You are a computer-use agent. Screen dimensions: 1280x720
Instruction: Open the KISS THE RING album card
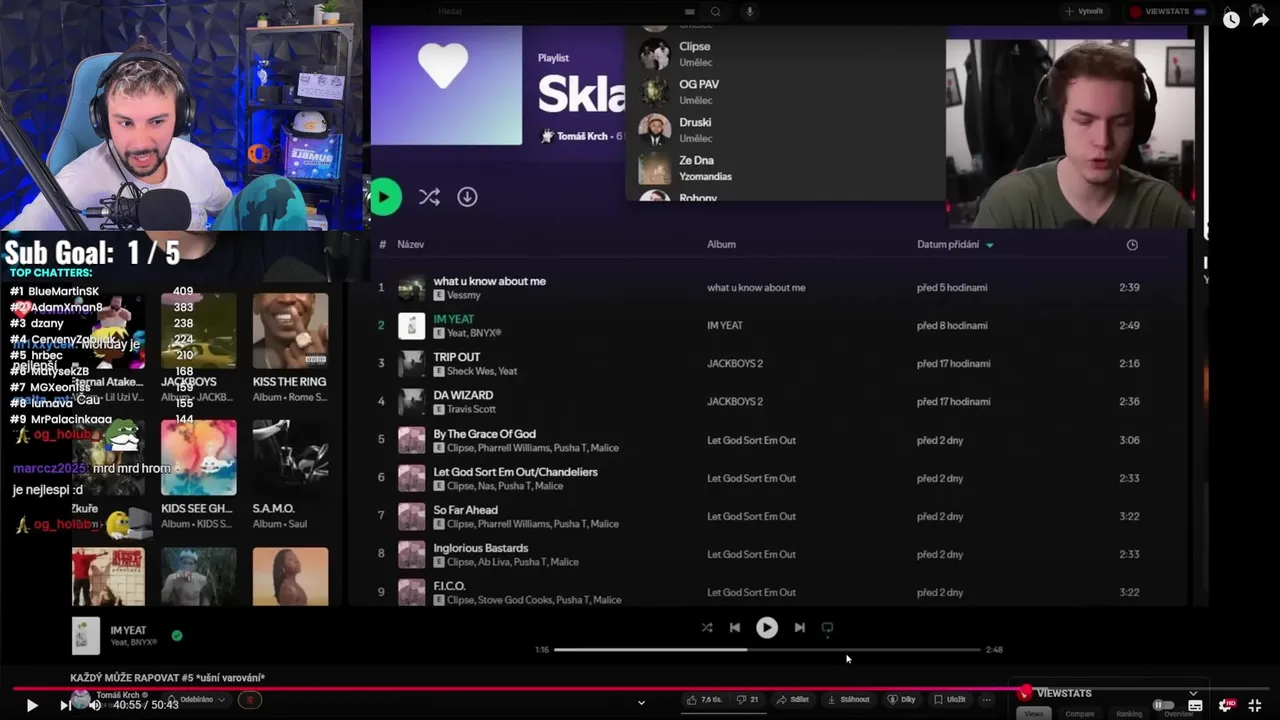290,347
